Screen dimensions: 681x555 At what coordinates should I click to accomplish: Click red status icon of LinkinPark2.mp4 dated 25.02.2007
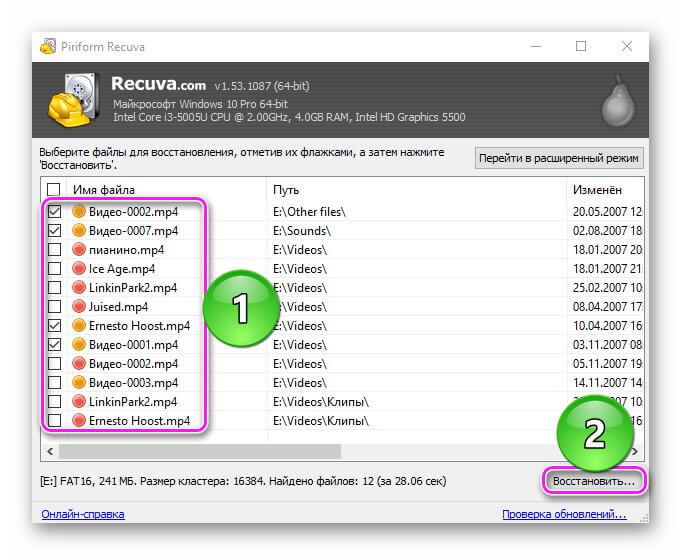pyautogui.click(x=79, y=287)
